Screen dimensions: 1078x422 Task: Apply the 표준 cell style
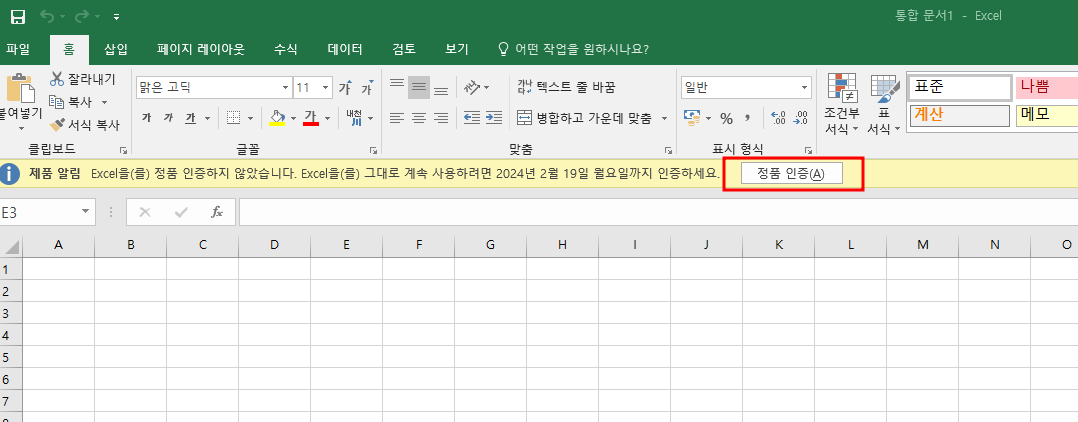click(959, 88)
